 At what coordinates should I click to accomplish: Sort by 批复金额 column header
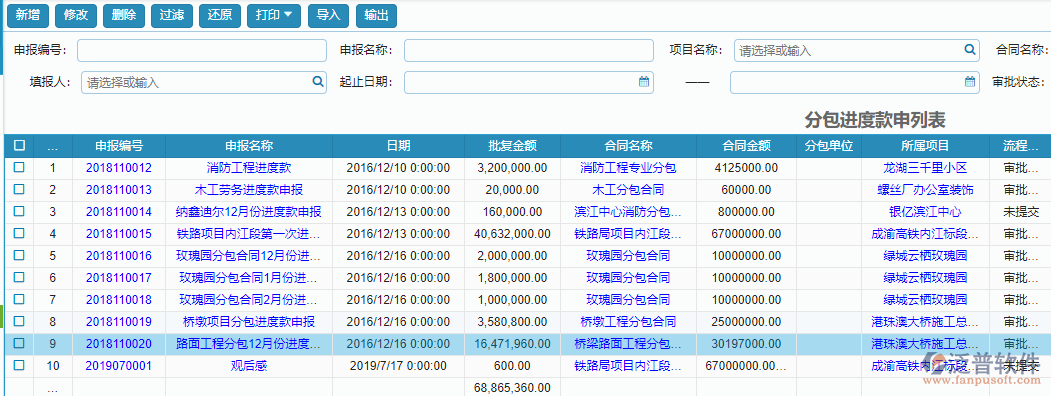pos(513,145)
